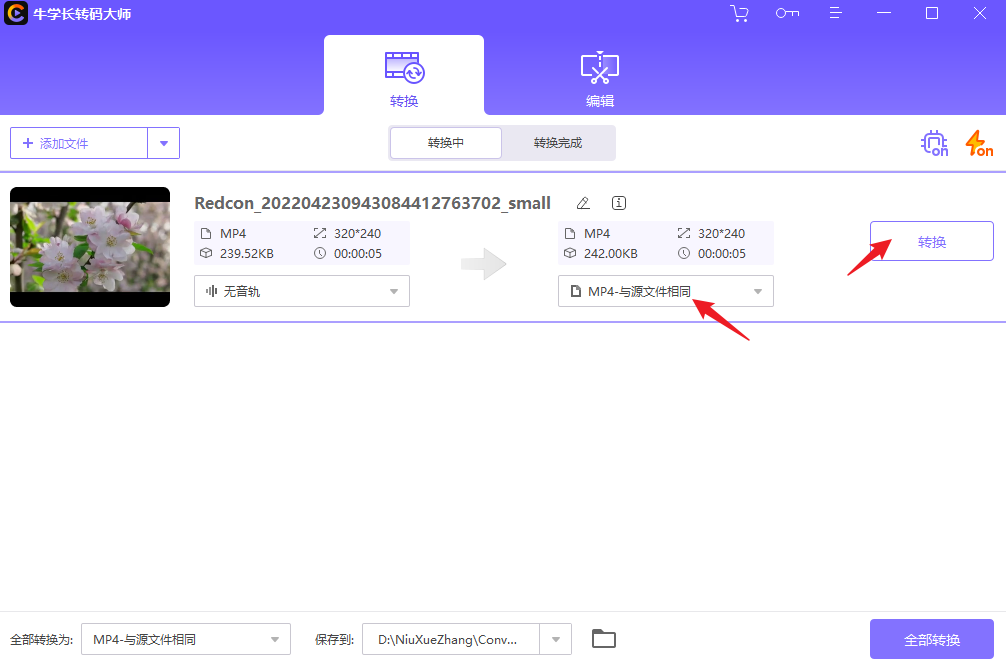
Task: Toggle the lightning speed mode off
Action: pyautogui.click(x=978, y=143)
